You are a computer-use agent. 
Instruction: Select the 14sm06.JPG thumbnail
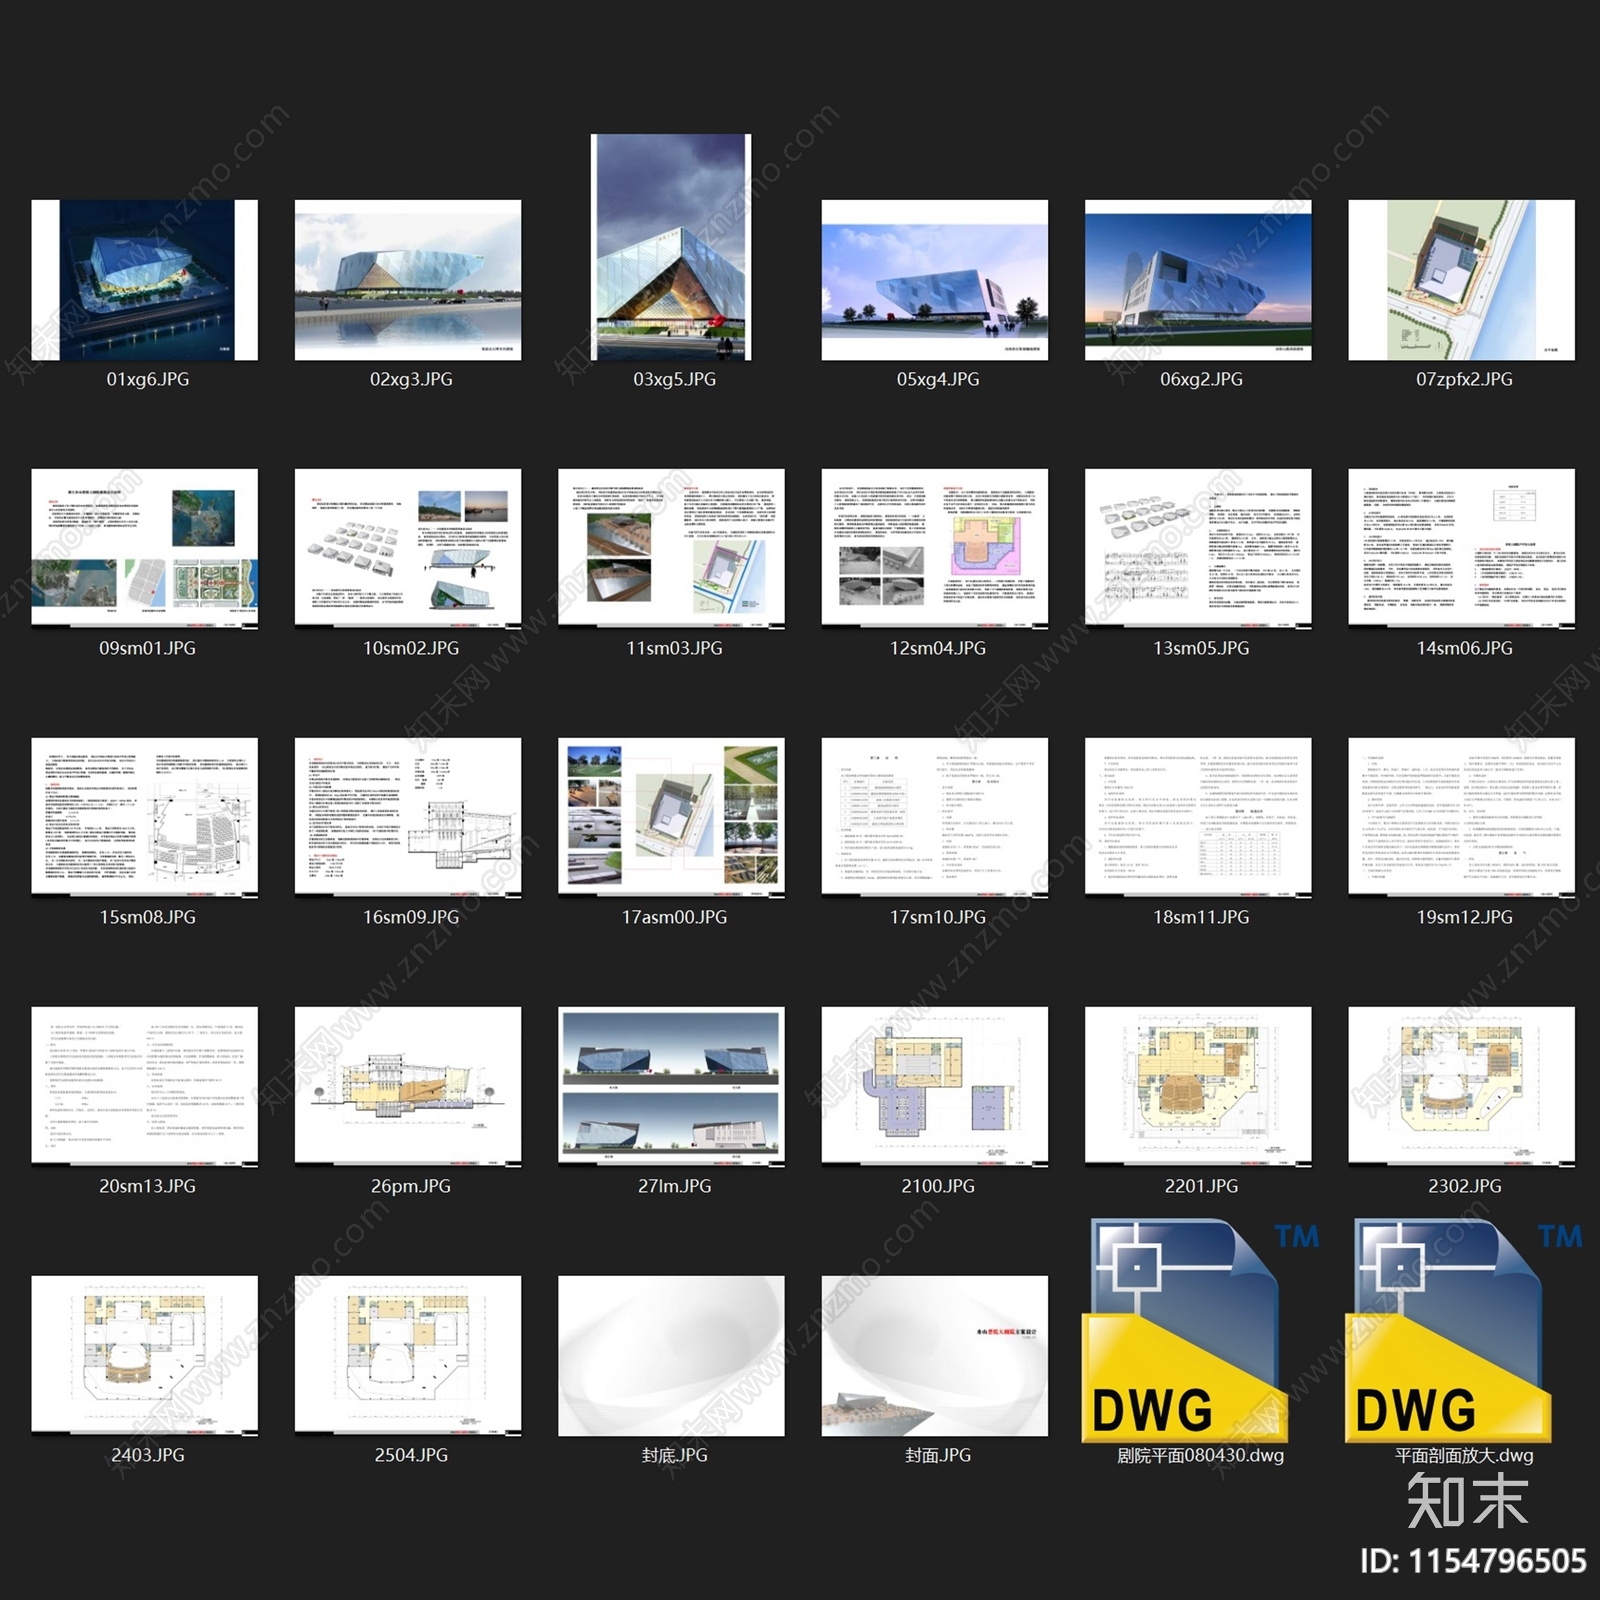(1462, 549)
